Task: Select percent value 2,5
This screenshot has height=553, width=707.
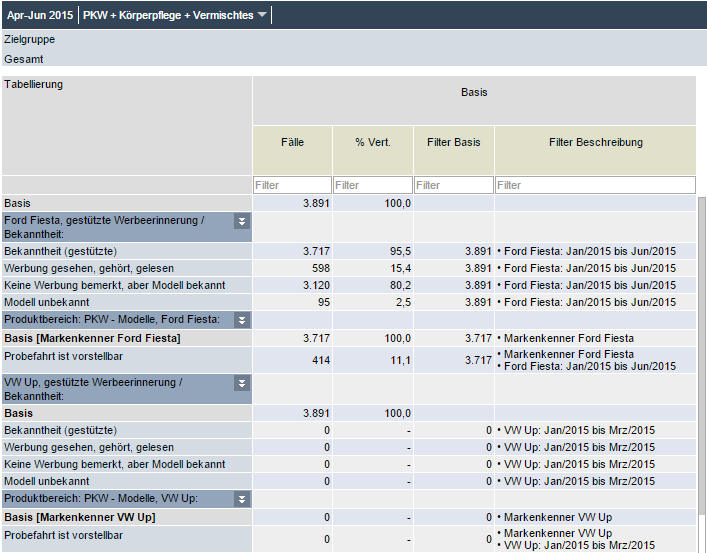Action: tap(404, 302)
